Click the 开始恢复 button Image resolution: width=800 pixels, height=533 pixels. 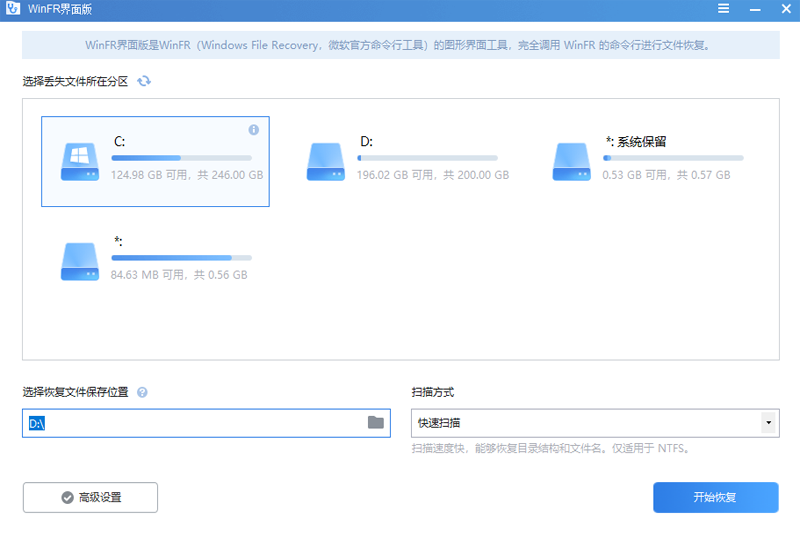pos(716,497)
